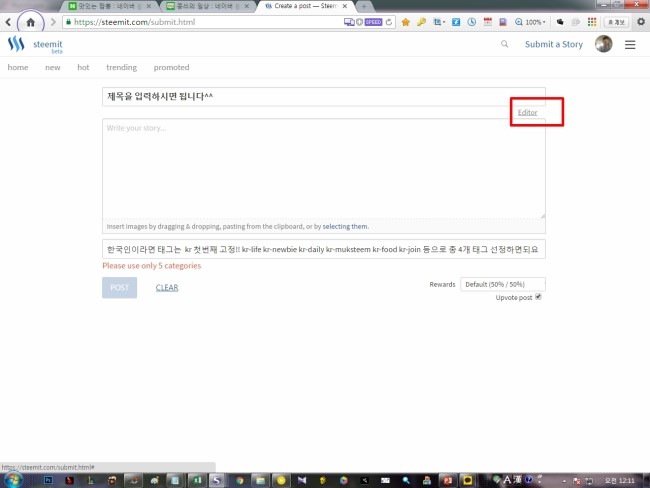Screen dimensions: 650x488
Task: Click the browser home button
Action: pyautogui.click(x=31, y=21)
